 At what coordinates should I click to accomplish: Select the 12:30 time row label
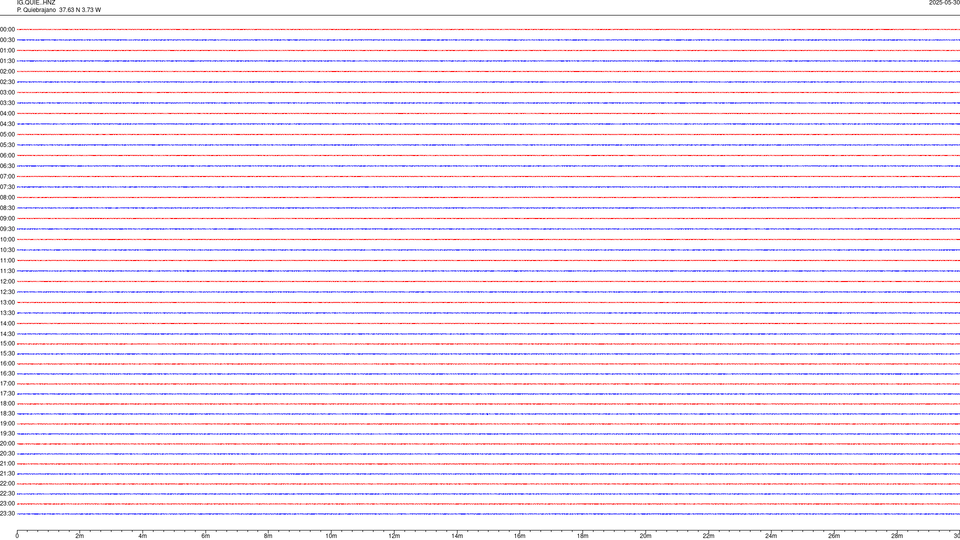[x=7, y=292]
